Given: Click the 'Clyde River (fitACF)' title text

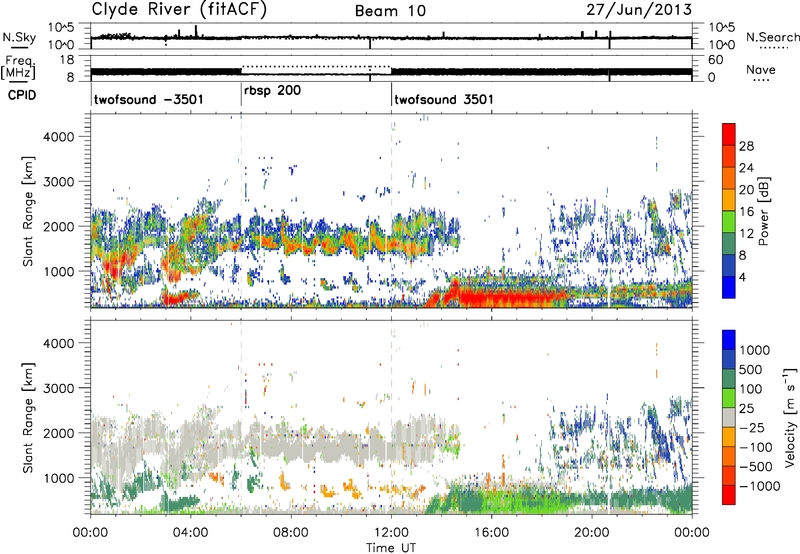Looking at the screenshot, I should click(x=179, y=9).
